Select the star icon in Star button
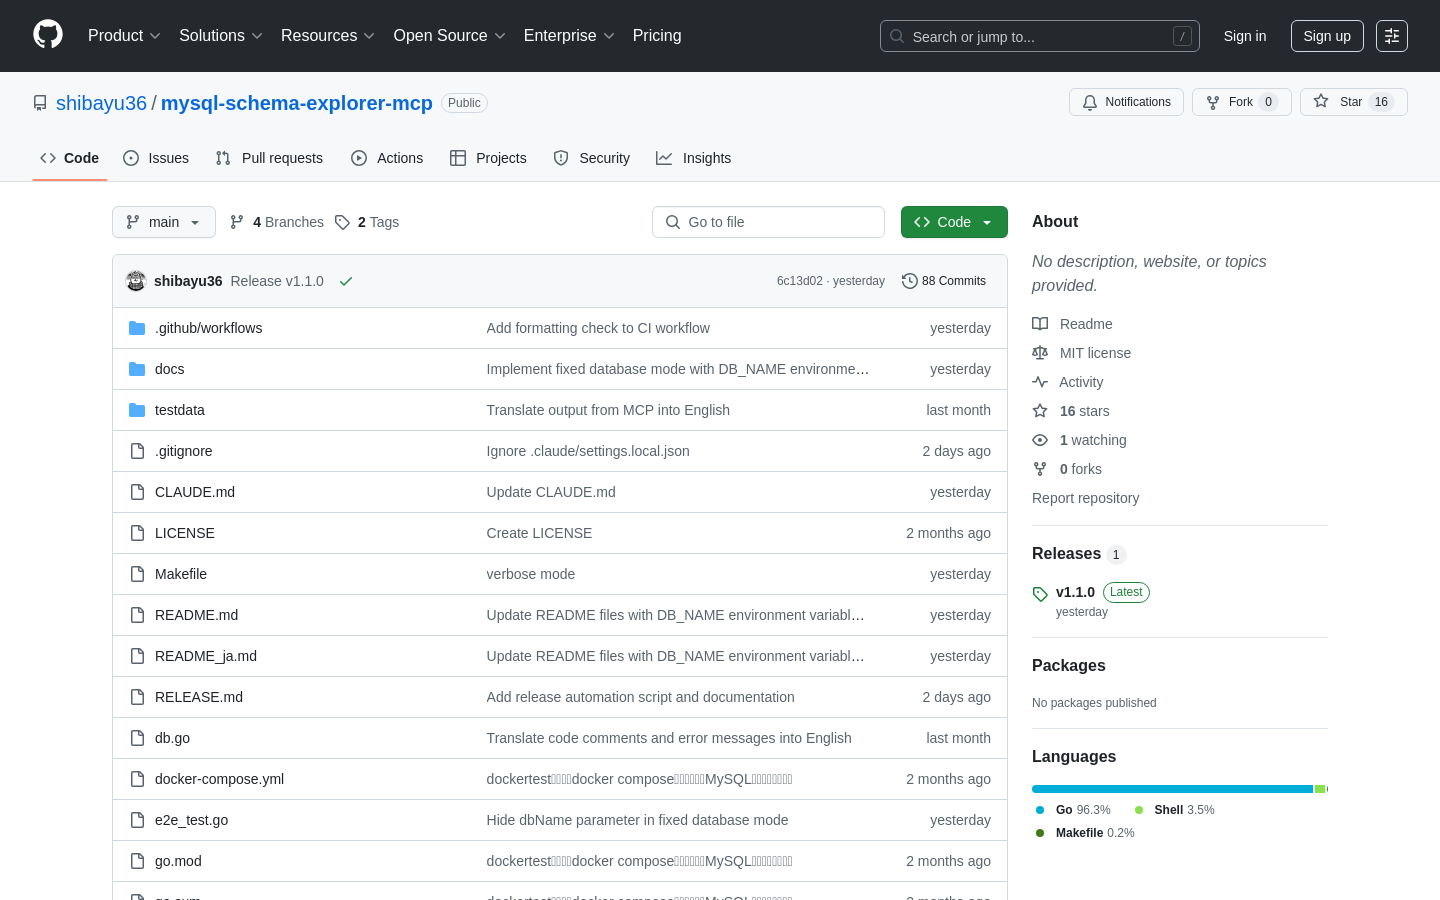Image resolution: width=1440 pixels, height=900 pixels. (x=1321, y=102)
